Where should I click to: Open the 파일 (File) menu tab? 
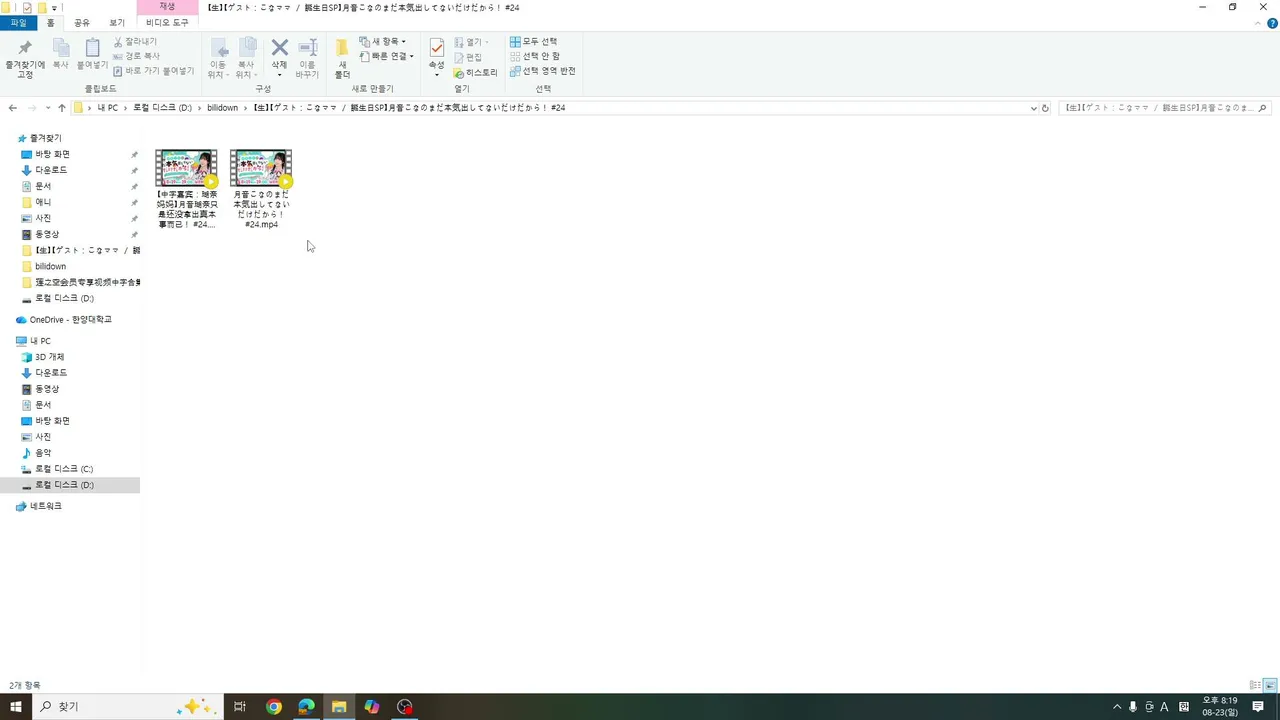coord(19,22)
